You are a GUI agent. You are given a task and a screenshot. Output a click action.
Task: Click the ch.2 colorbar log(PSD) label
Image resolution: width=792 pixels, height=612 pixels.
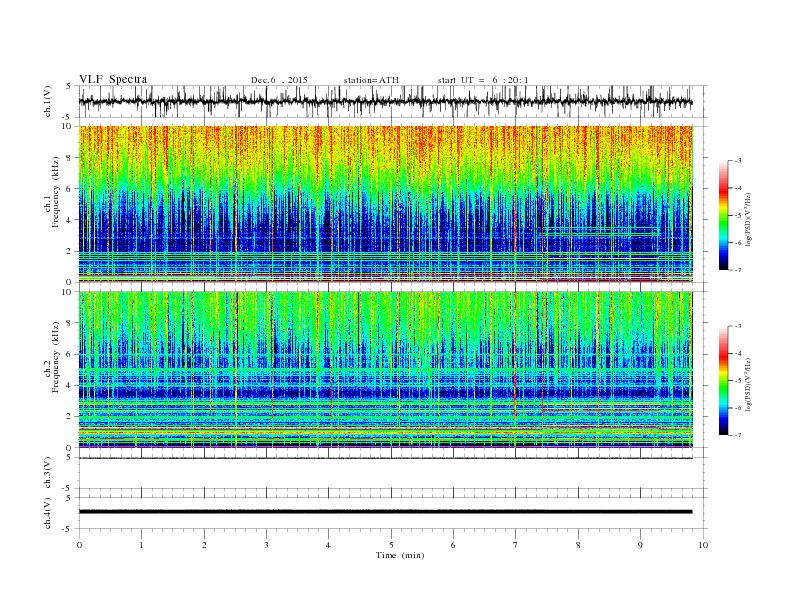pyautogui.click(x=748, y=384)
